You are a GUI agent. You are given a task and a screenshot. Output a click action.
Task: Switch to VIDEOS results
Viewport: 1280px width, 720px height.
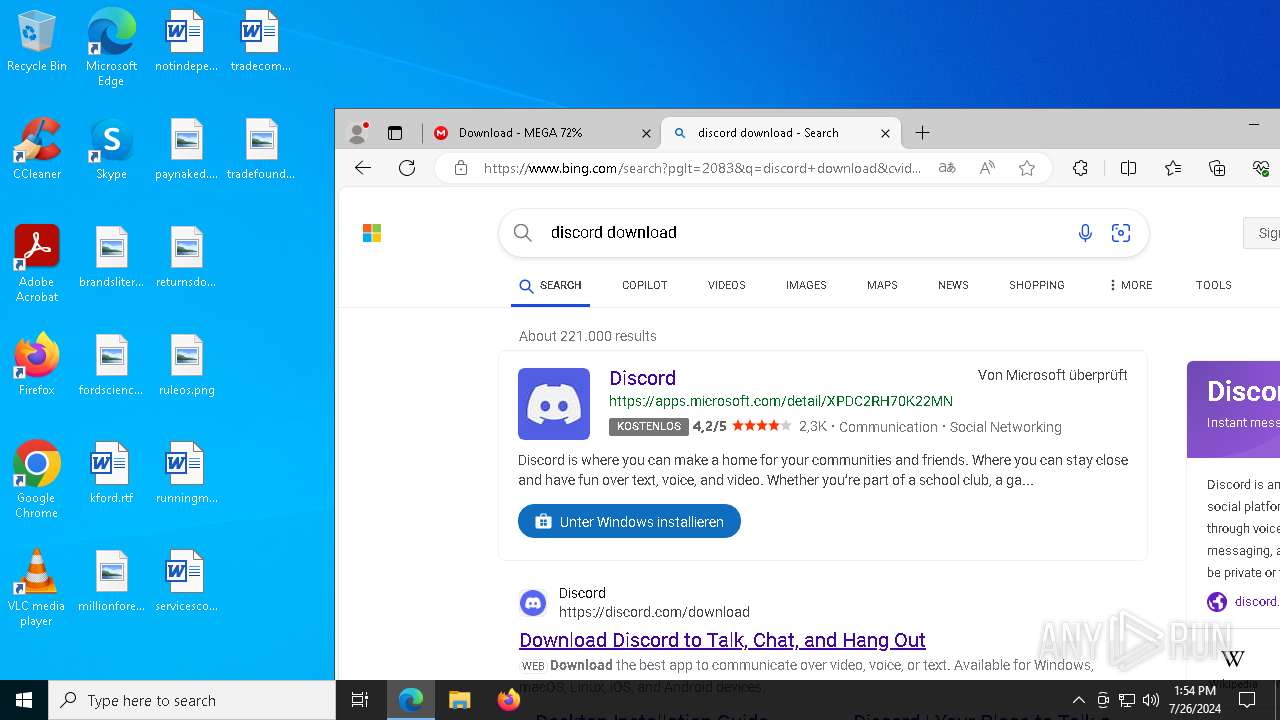pos(727,285)
